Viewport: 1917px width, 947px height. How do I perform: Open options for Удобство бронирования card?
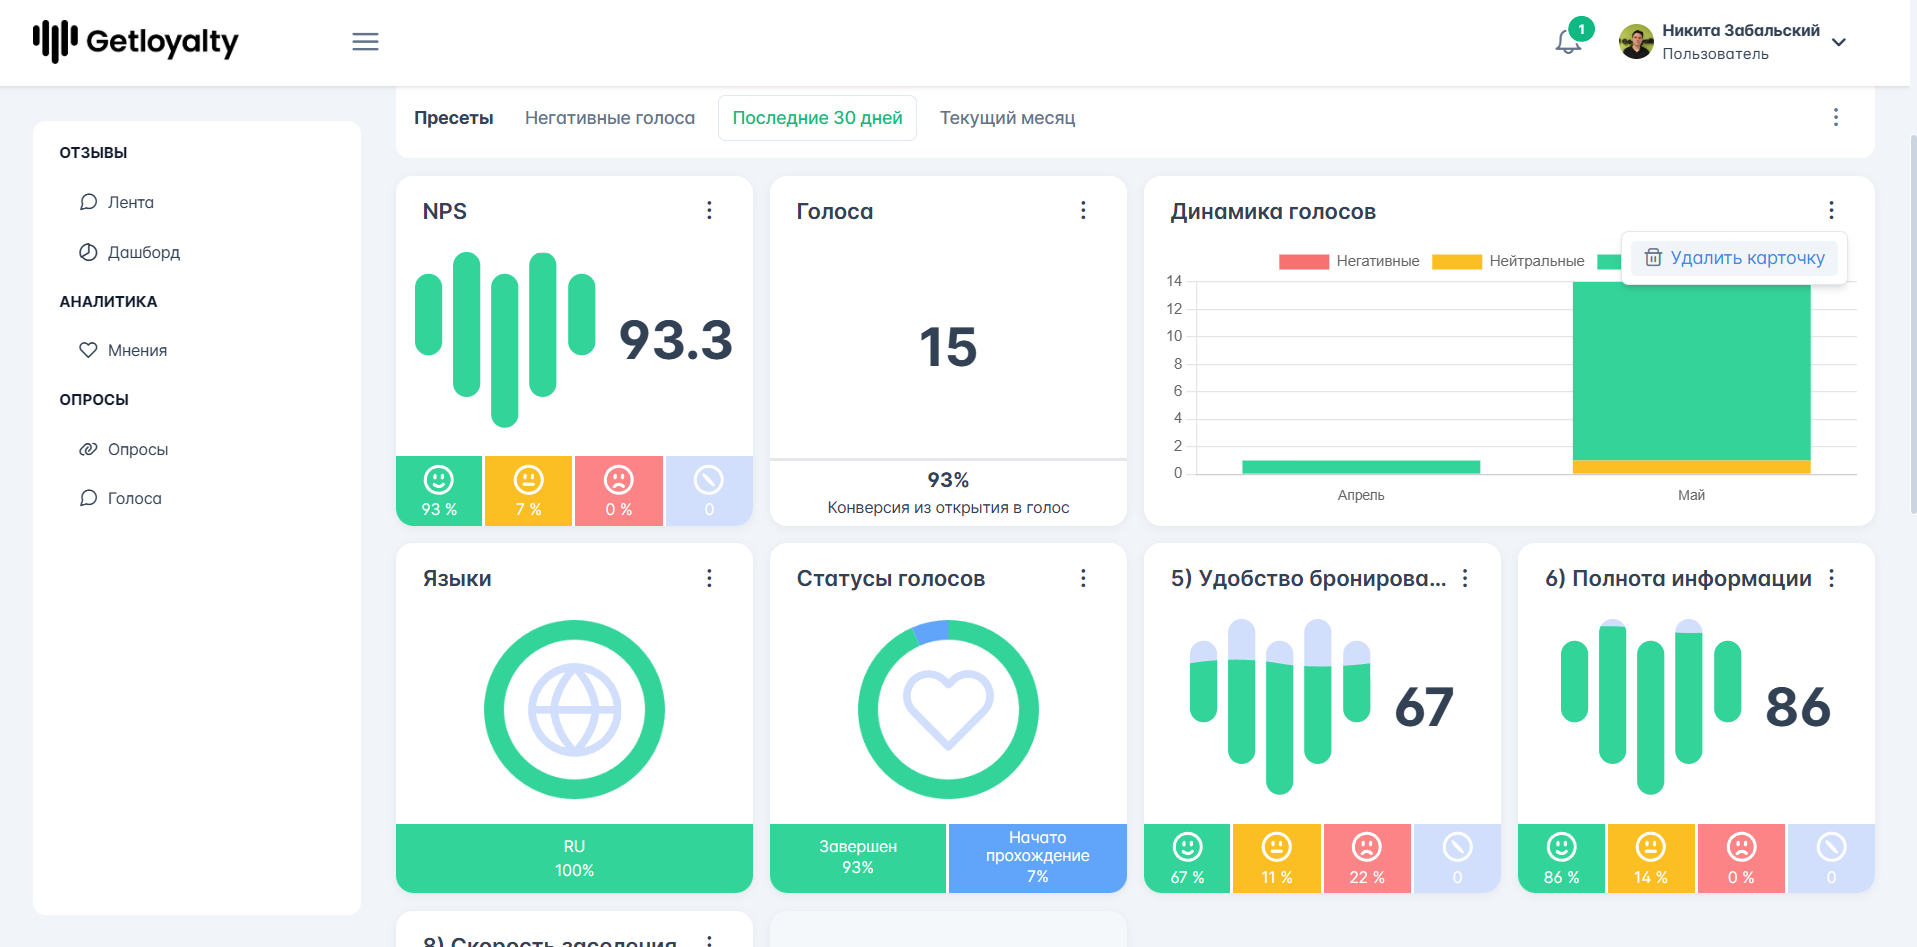pos(1465,578)
